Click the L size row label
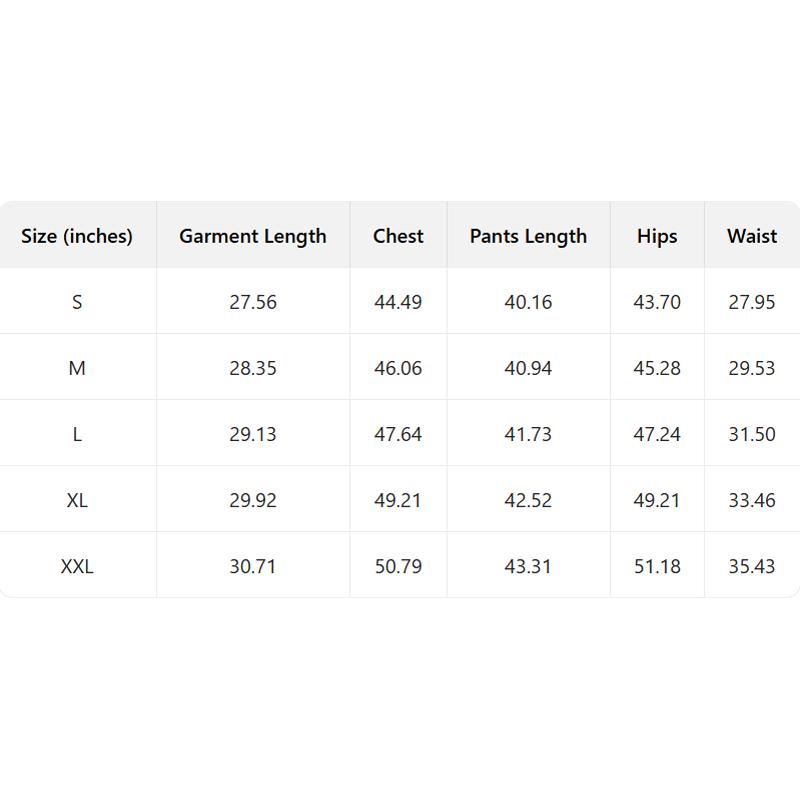This screenshot has width=800, height=800. (x=77, y=434)
